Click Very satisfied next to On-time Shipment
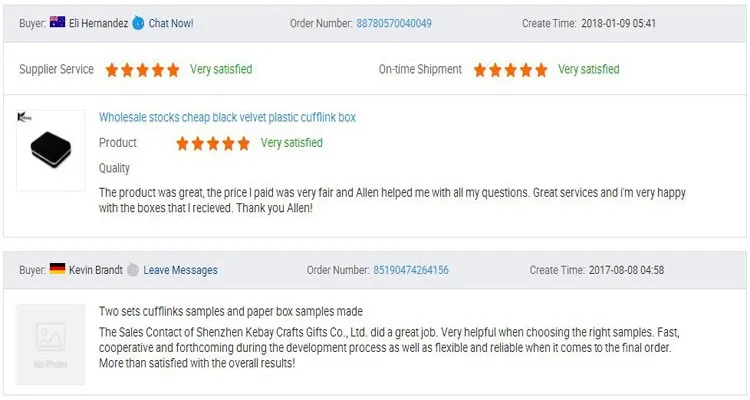Viewport: 750px width, 400px height. pos(588,70)
